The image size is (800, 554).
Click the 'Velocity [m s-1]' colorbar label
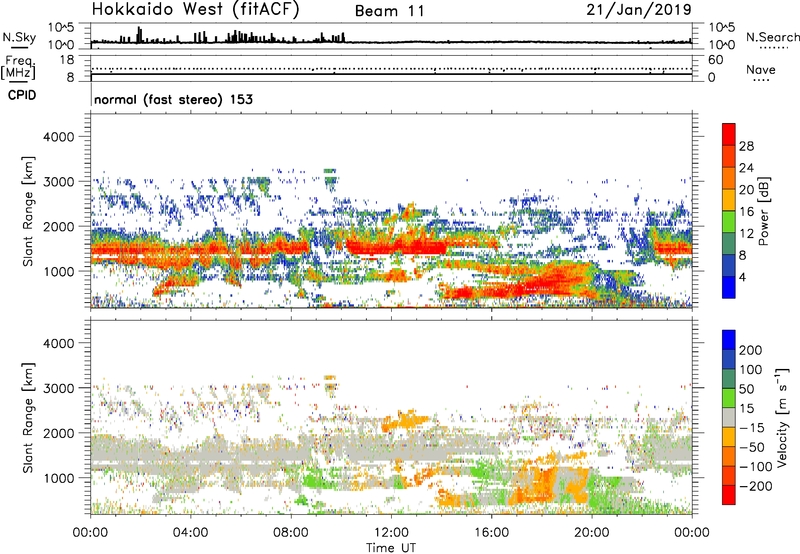781,417
